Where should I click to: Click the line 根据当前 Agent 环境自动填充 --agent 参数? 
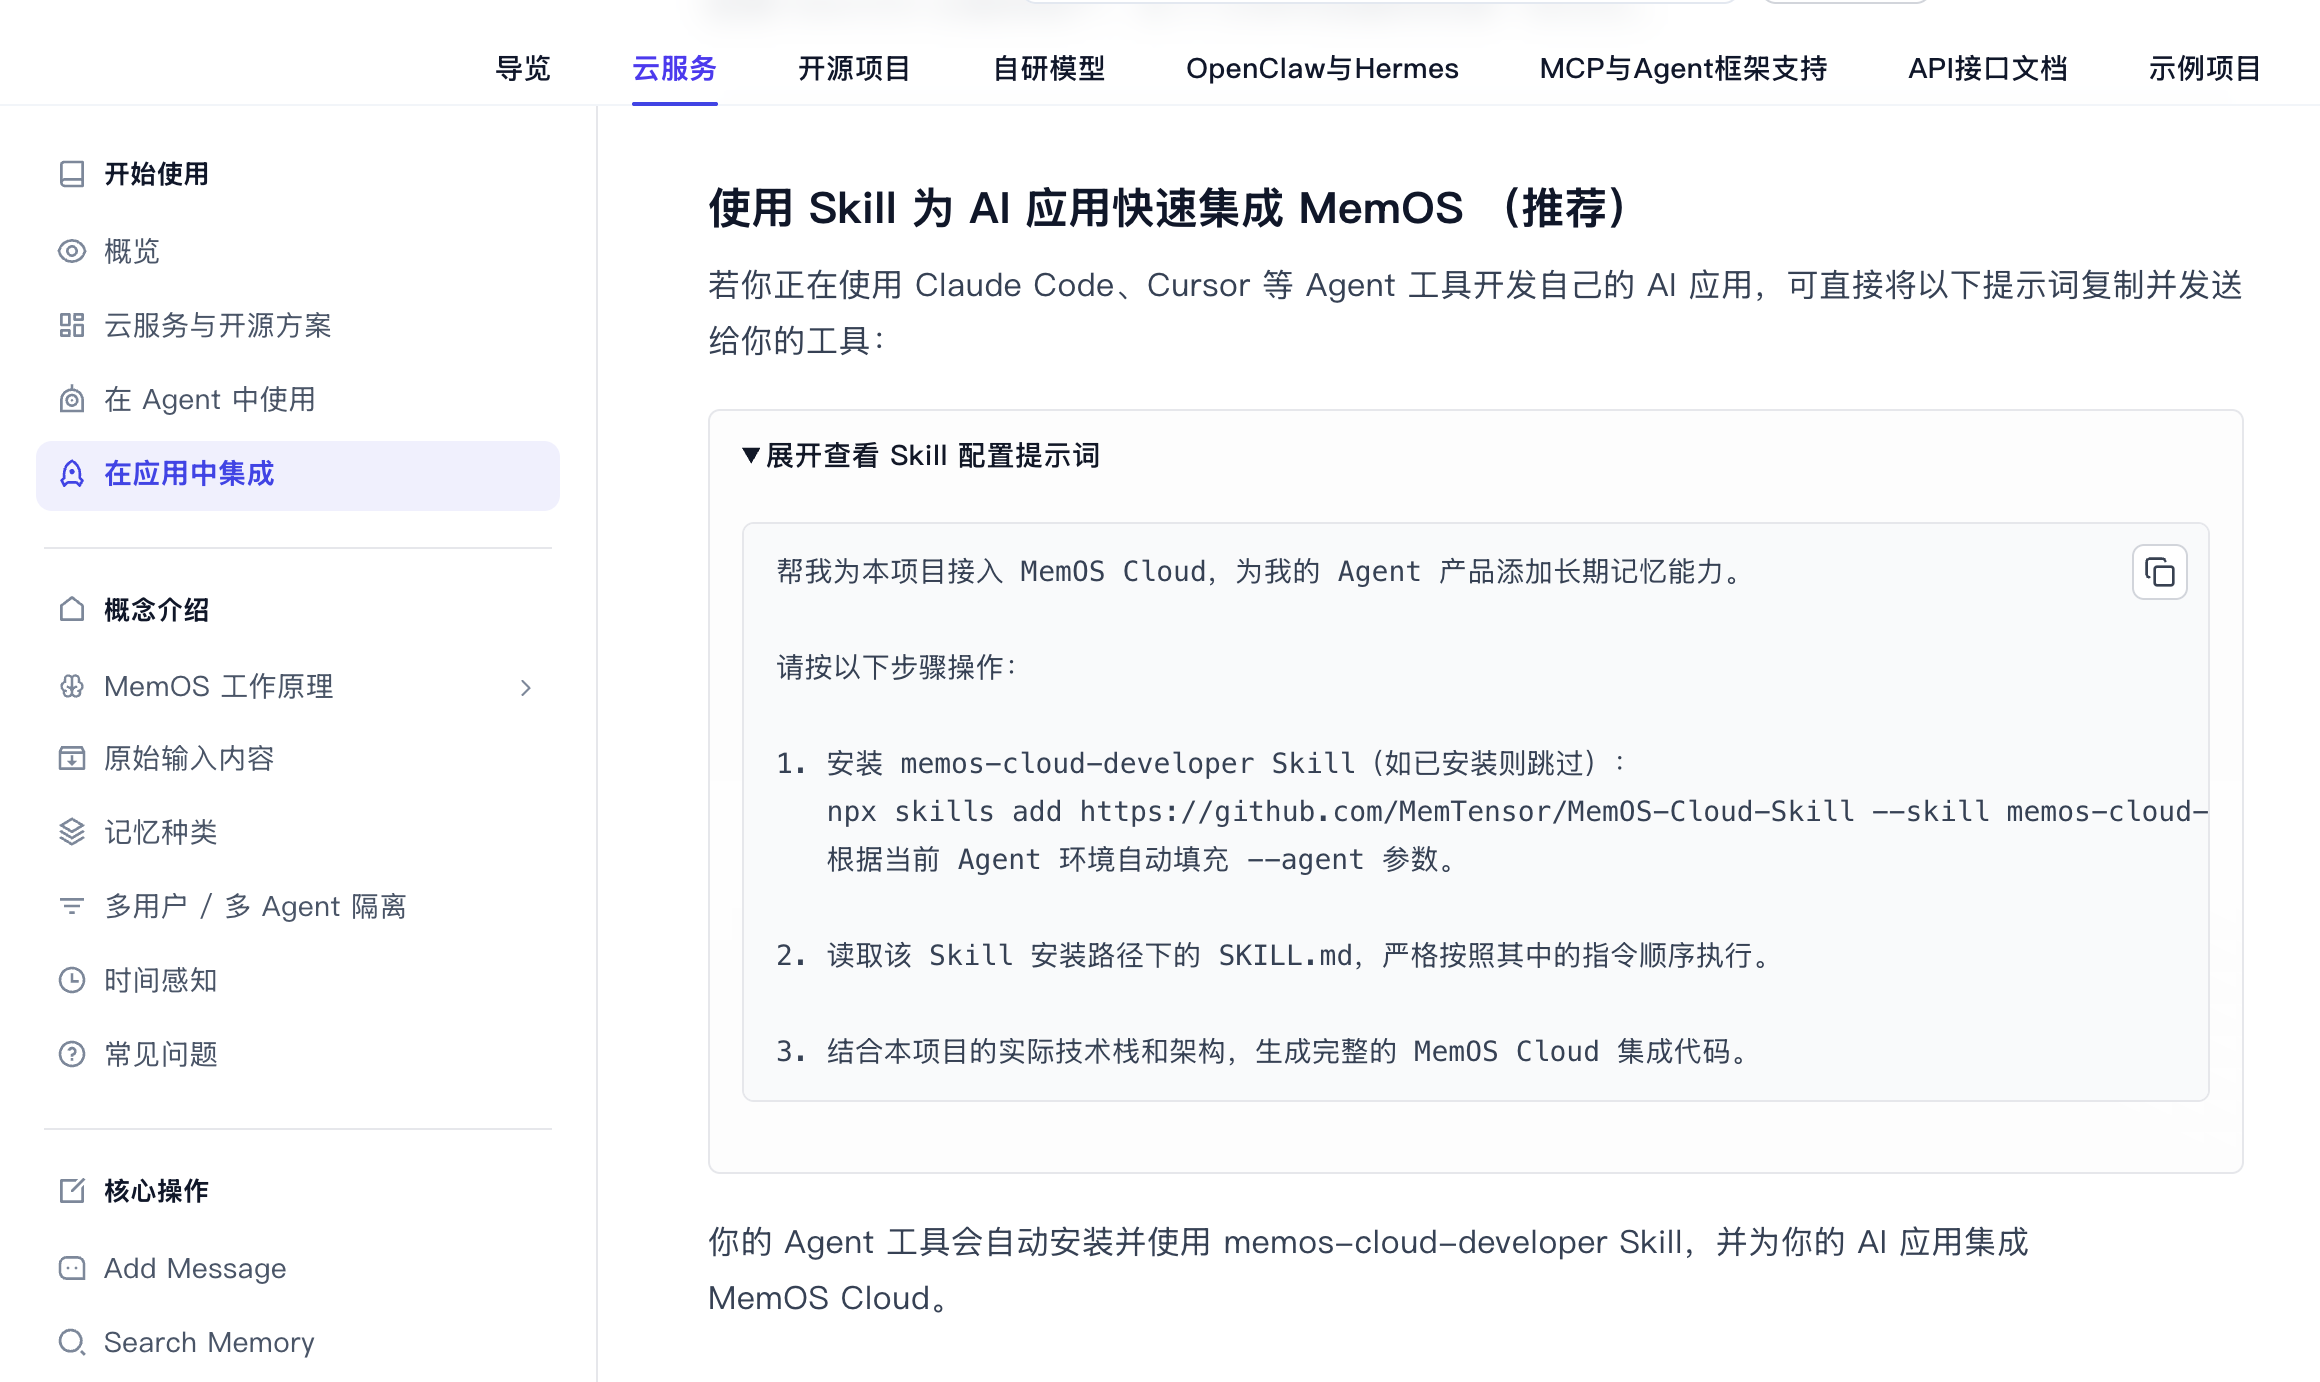[x=1142, y=859]
